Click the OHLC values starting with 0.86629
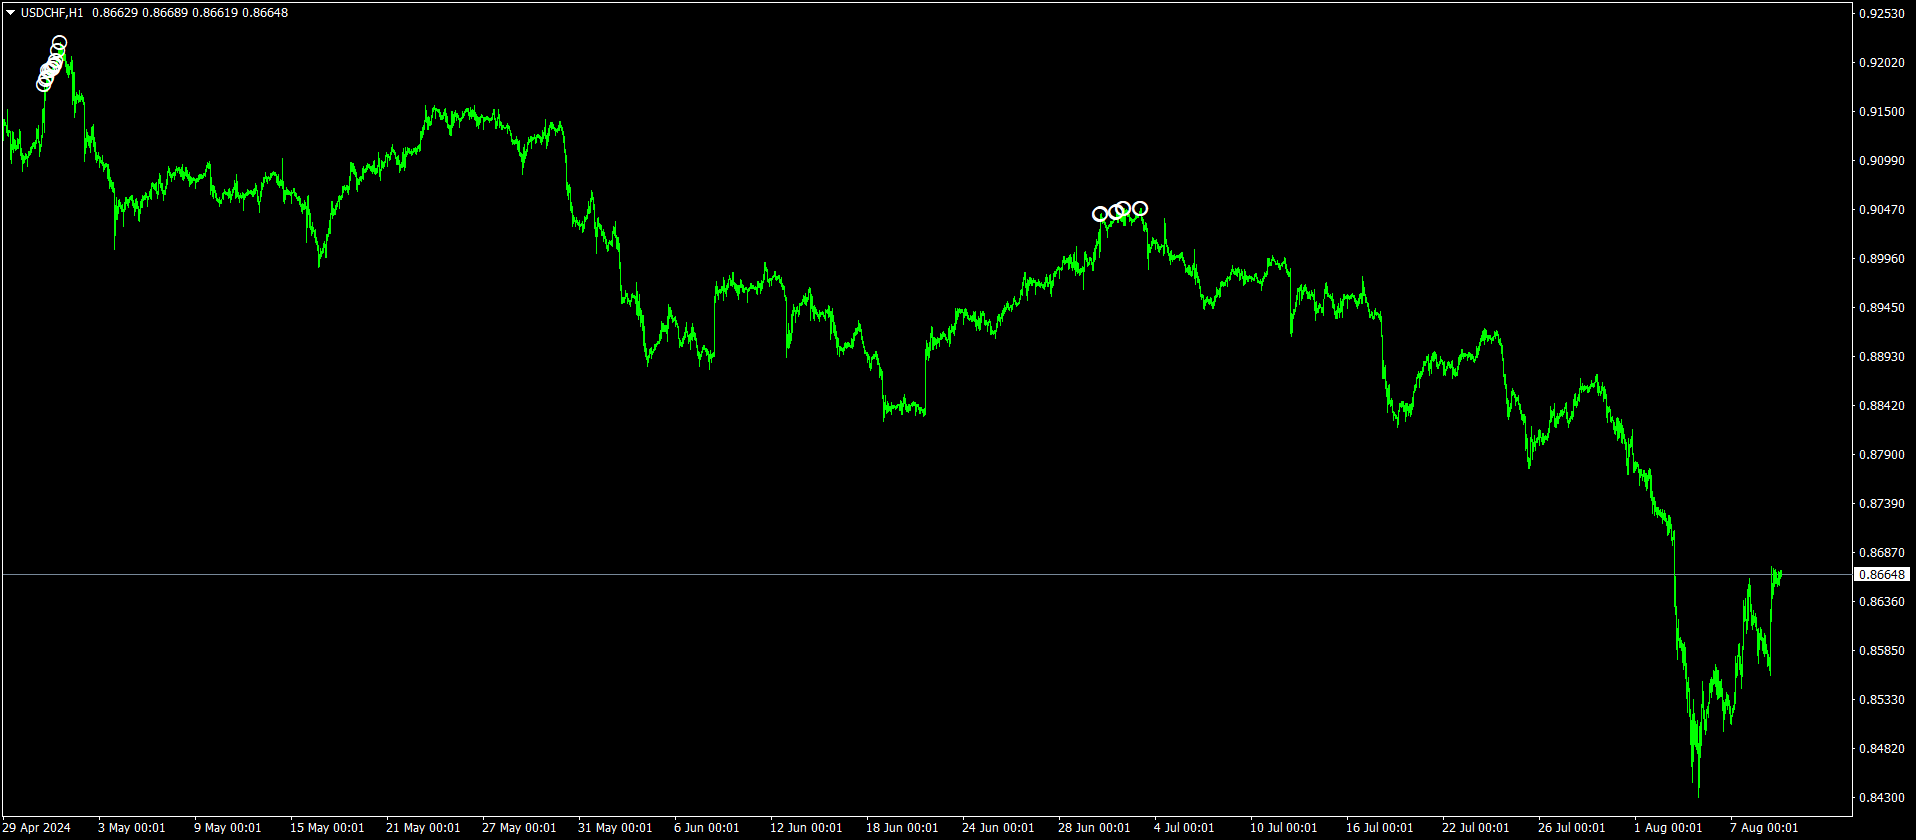 (190, 13)
